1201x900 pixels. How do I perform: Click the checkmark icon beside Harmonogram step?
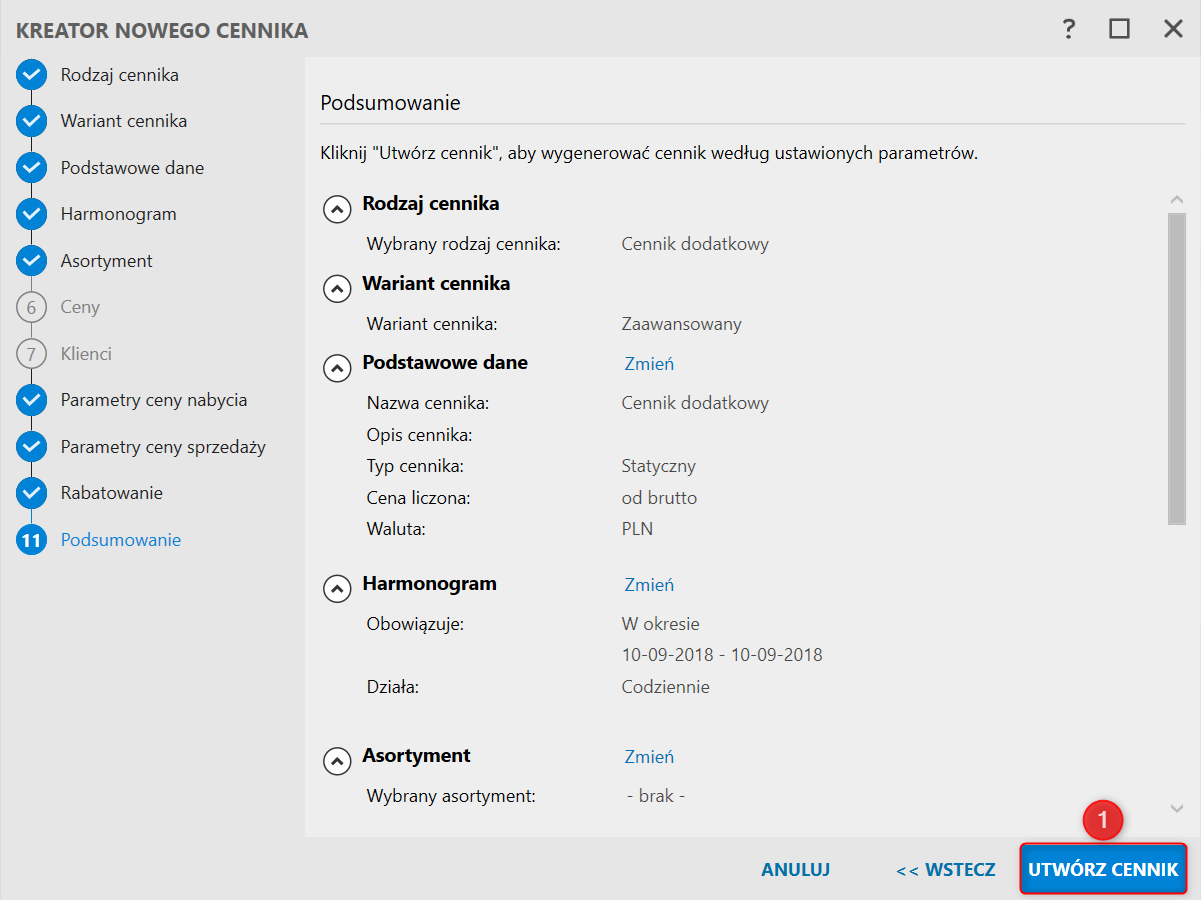[32, 214]
